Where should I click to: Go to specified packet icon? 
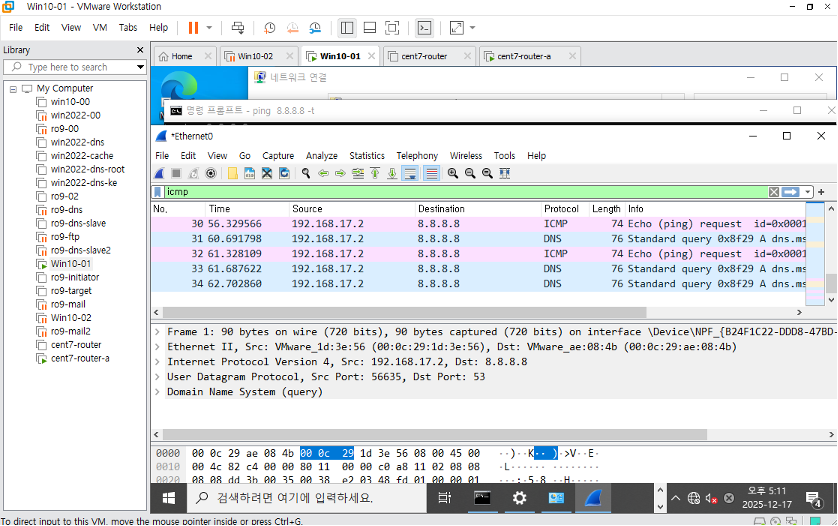(x=358, y=173)
